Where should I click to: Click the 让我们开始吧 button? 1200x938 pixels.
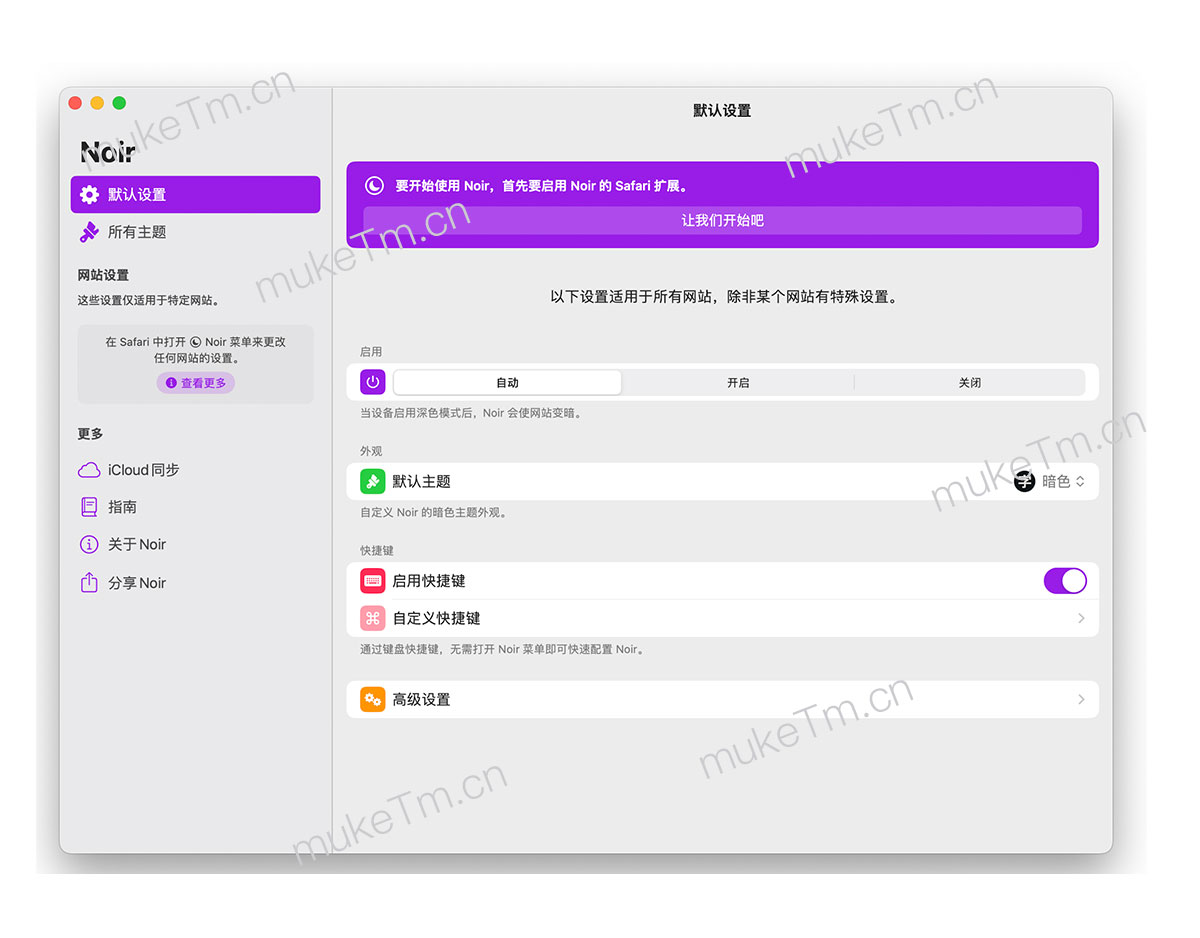pos(722,220)
